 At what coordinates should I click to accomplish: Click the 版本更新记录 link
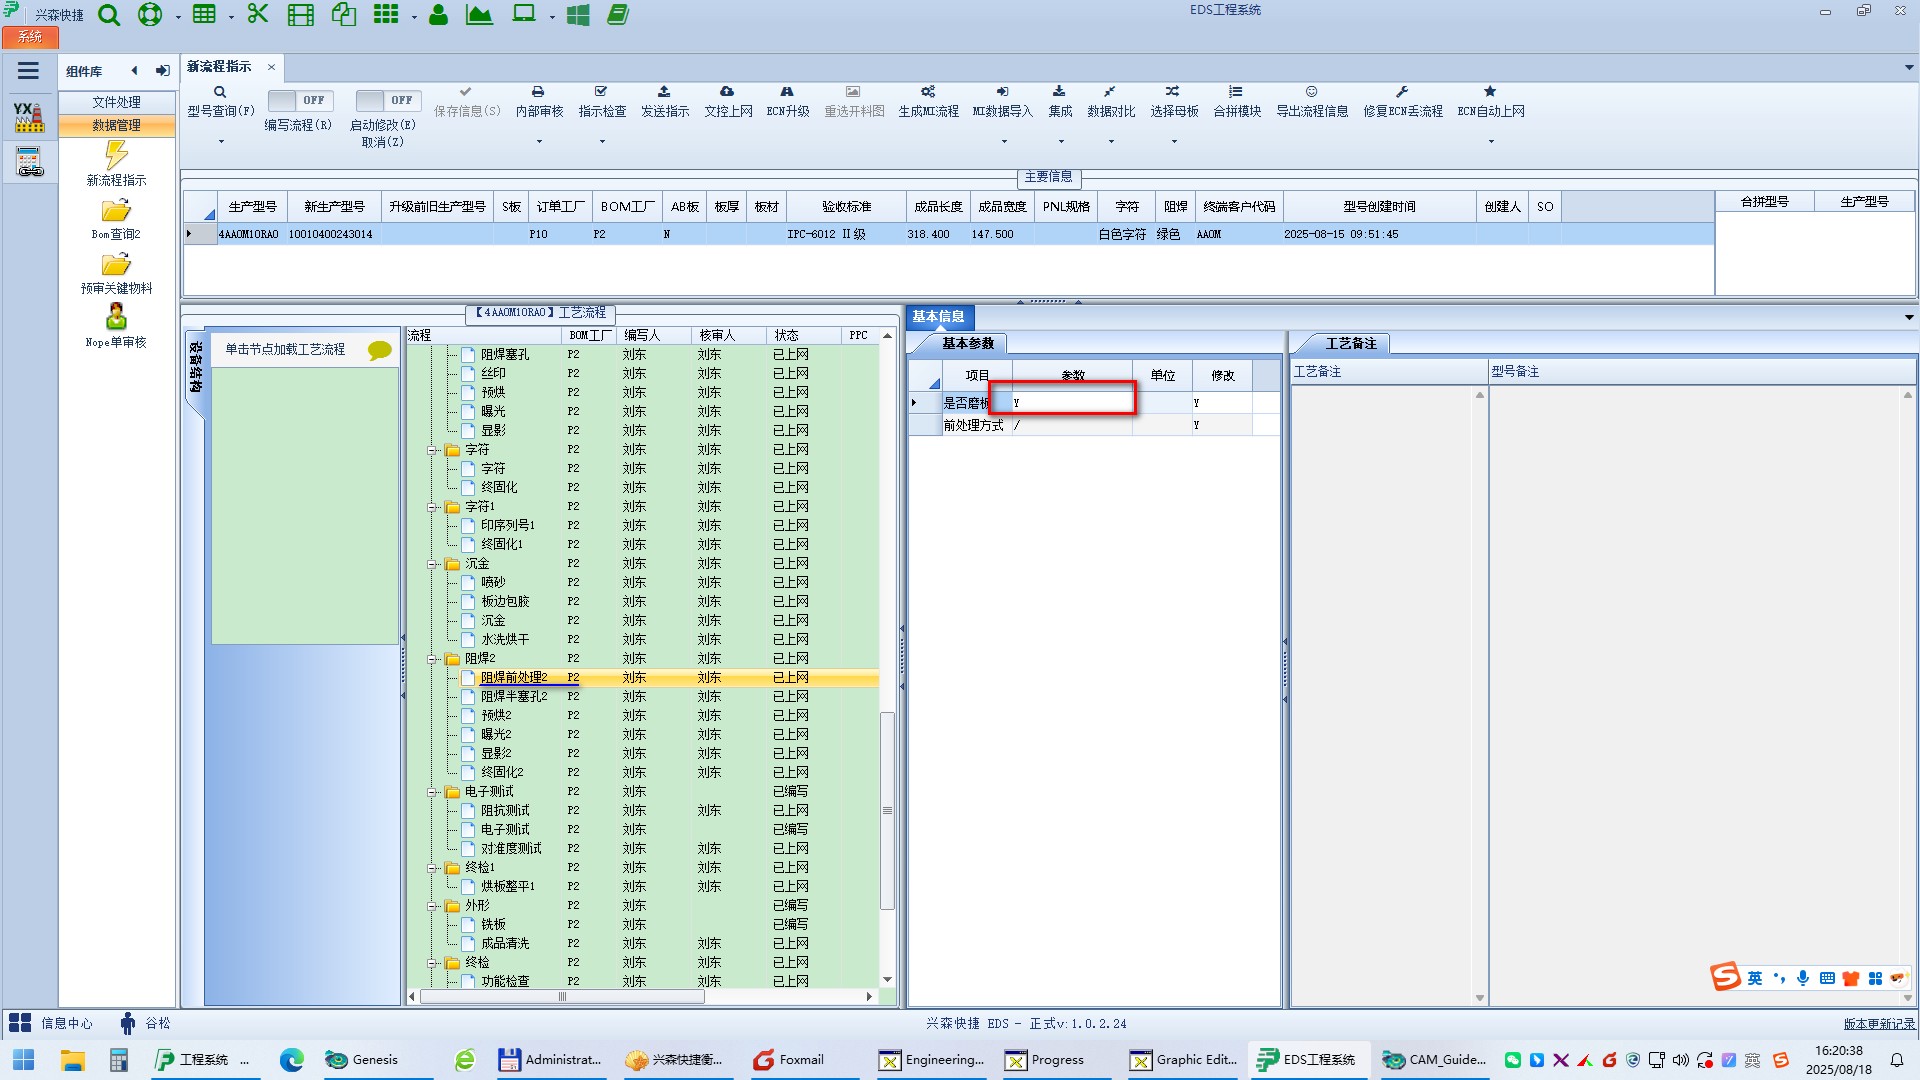1878,1024
